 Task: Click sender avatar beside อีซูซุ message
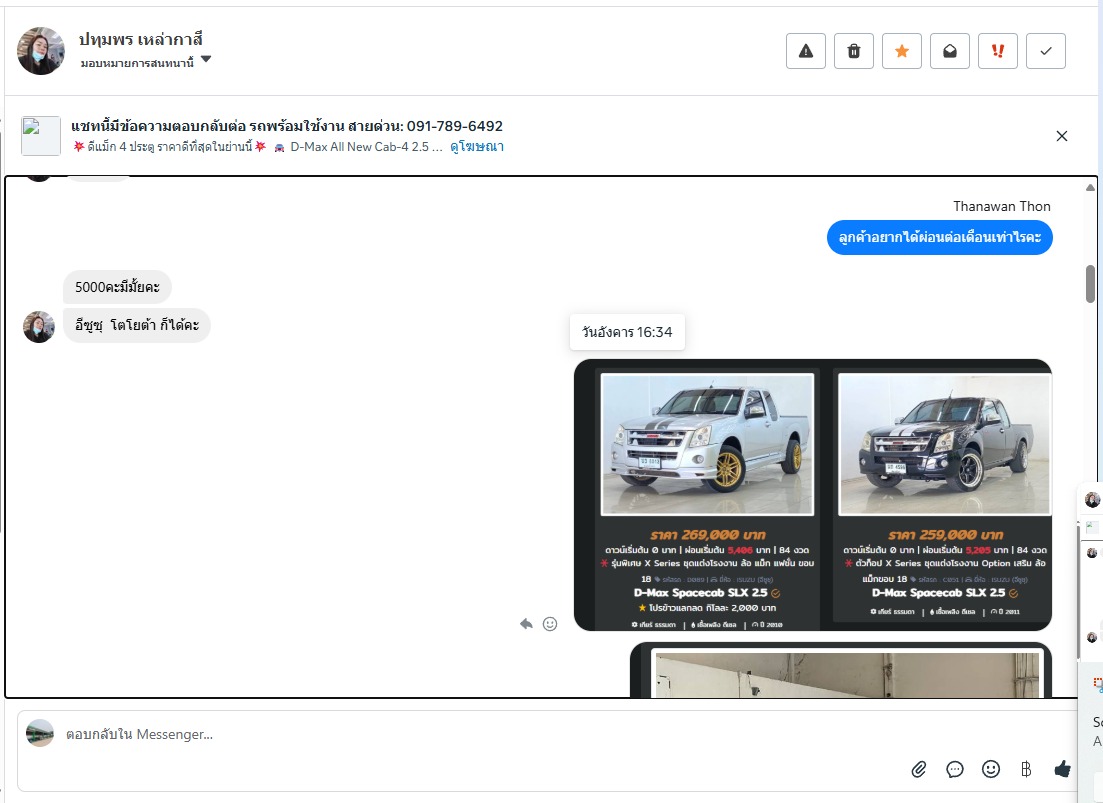[39, 327]
